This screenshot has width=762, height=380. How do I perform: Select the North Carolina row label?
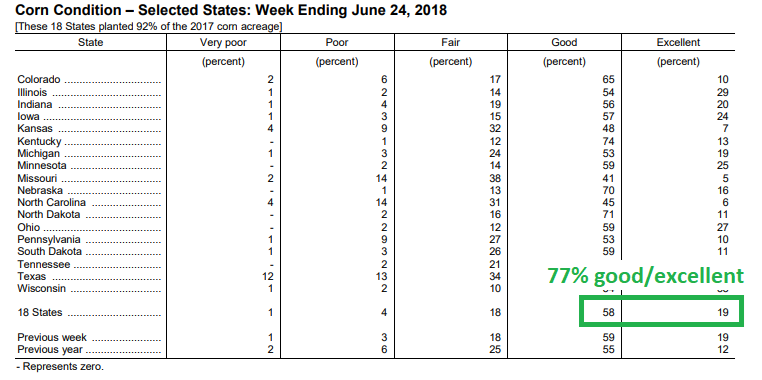(52, 202)
